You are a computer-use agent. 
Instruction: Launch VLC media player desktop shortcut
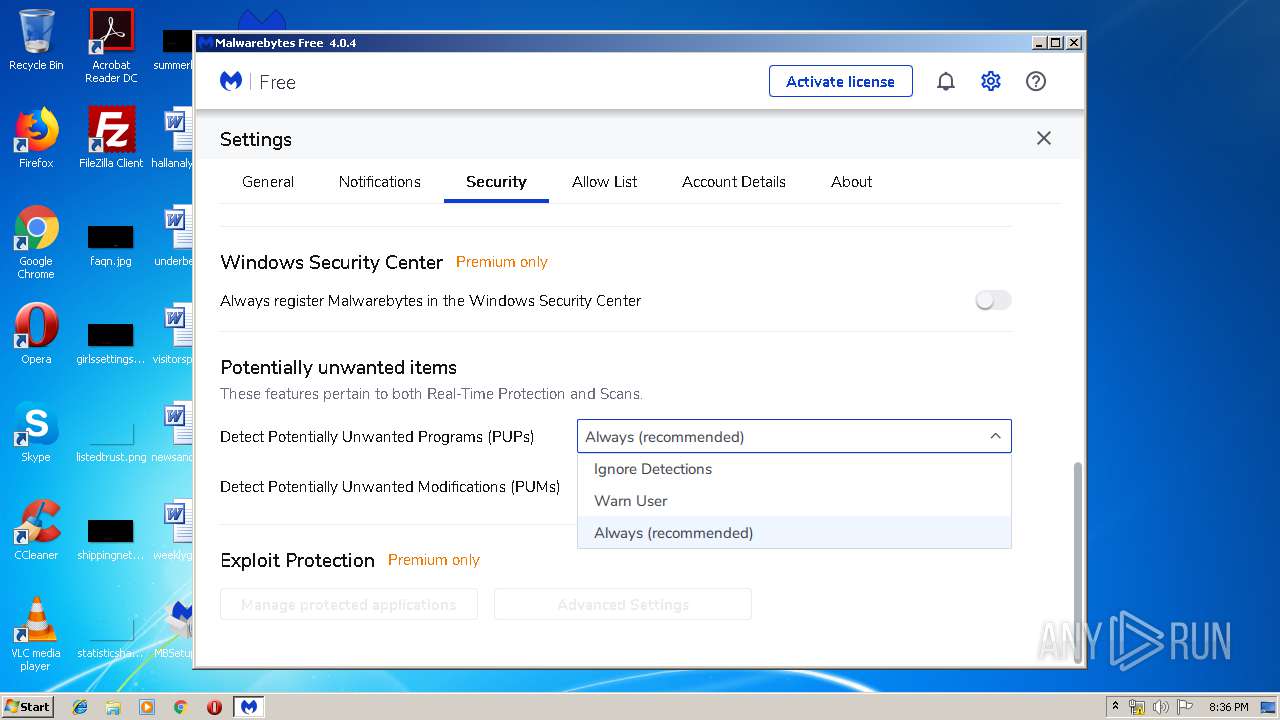click(36, 633)
